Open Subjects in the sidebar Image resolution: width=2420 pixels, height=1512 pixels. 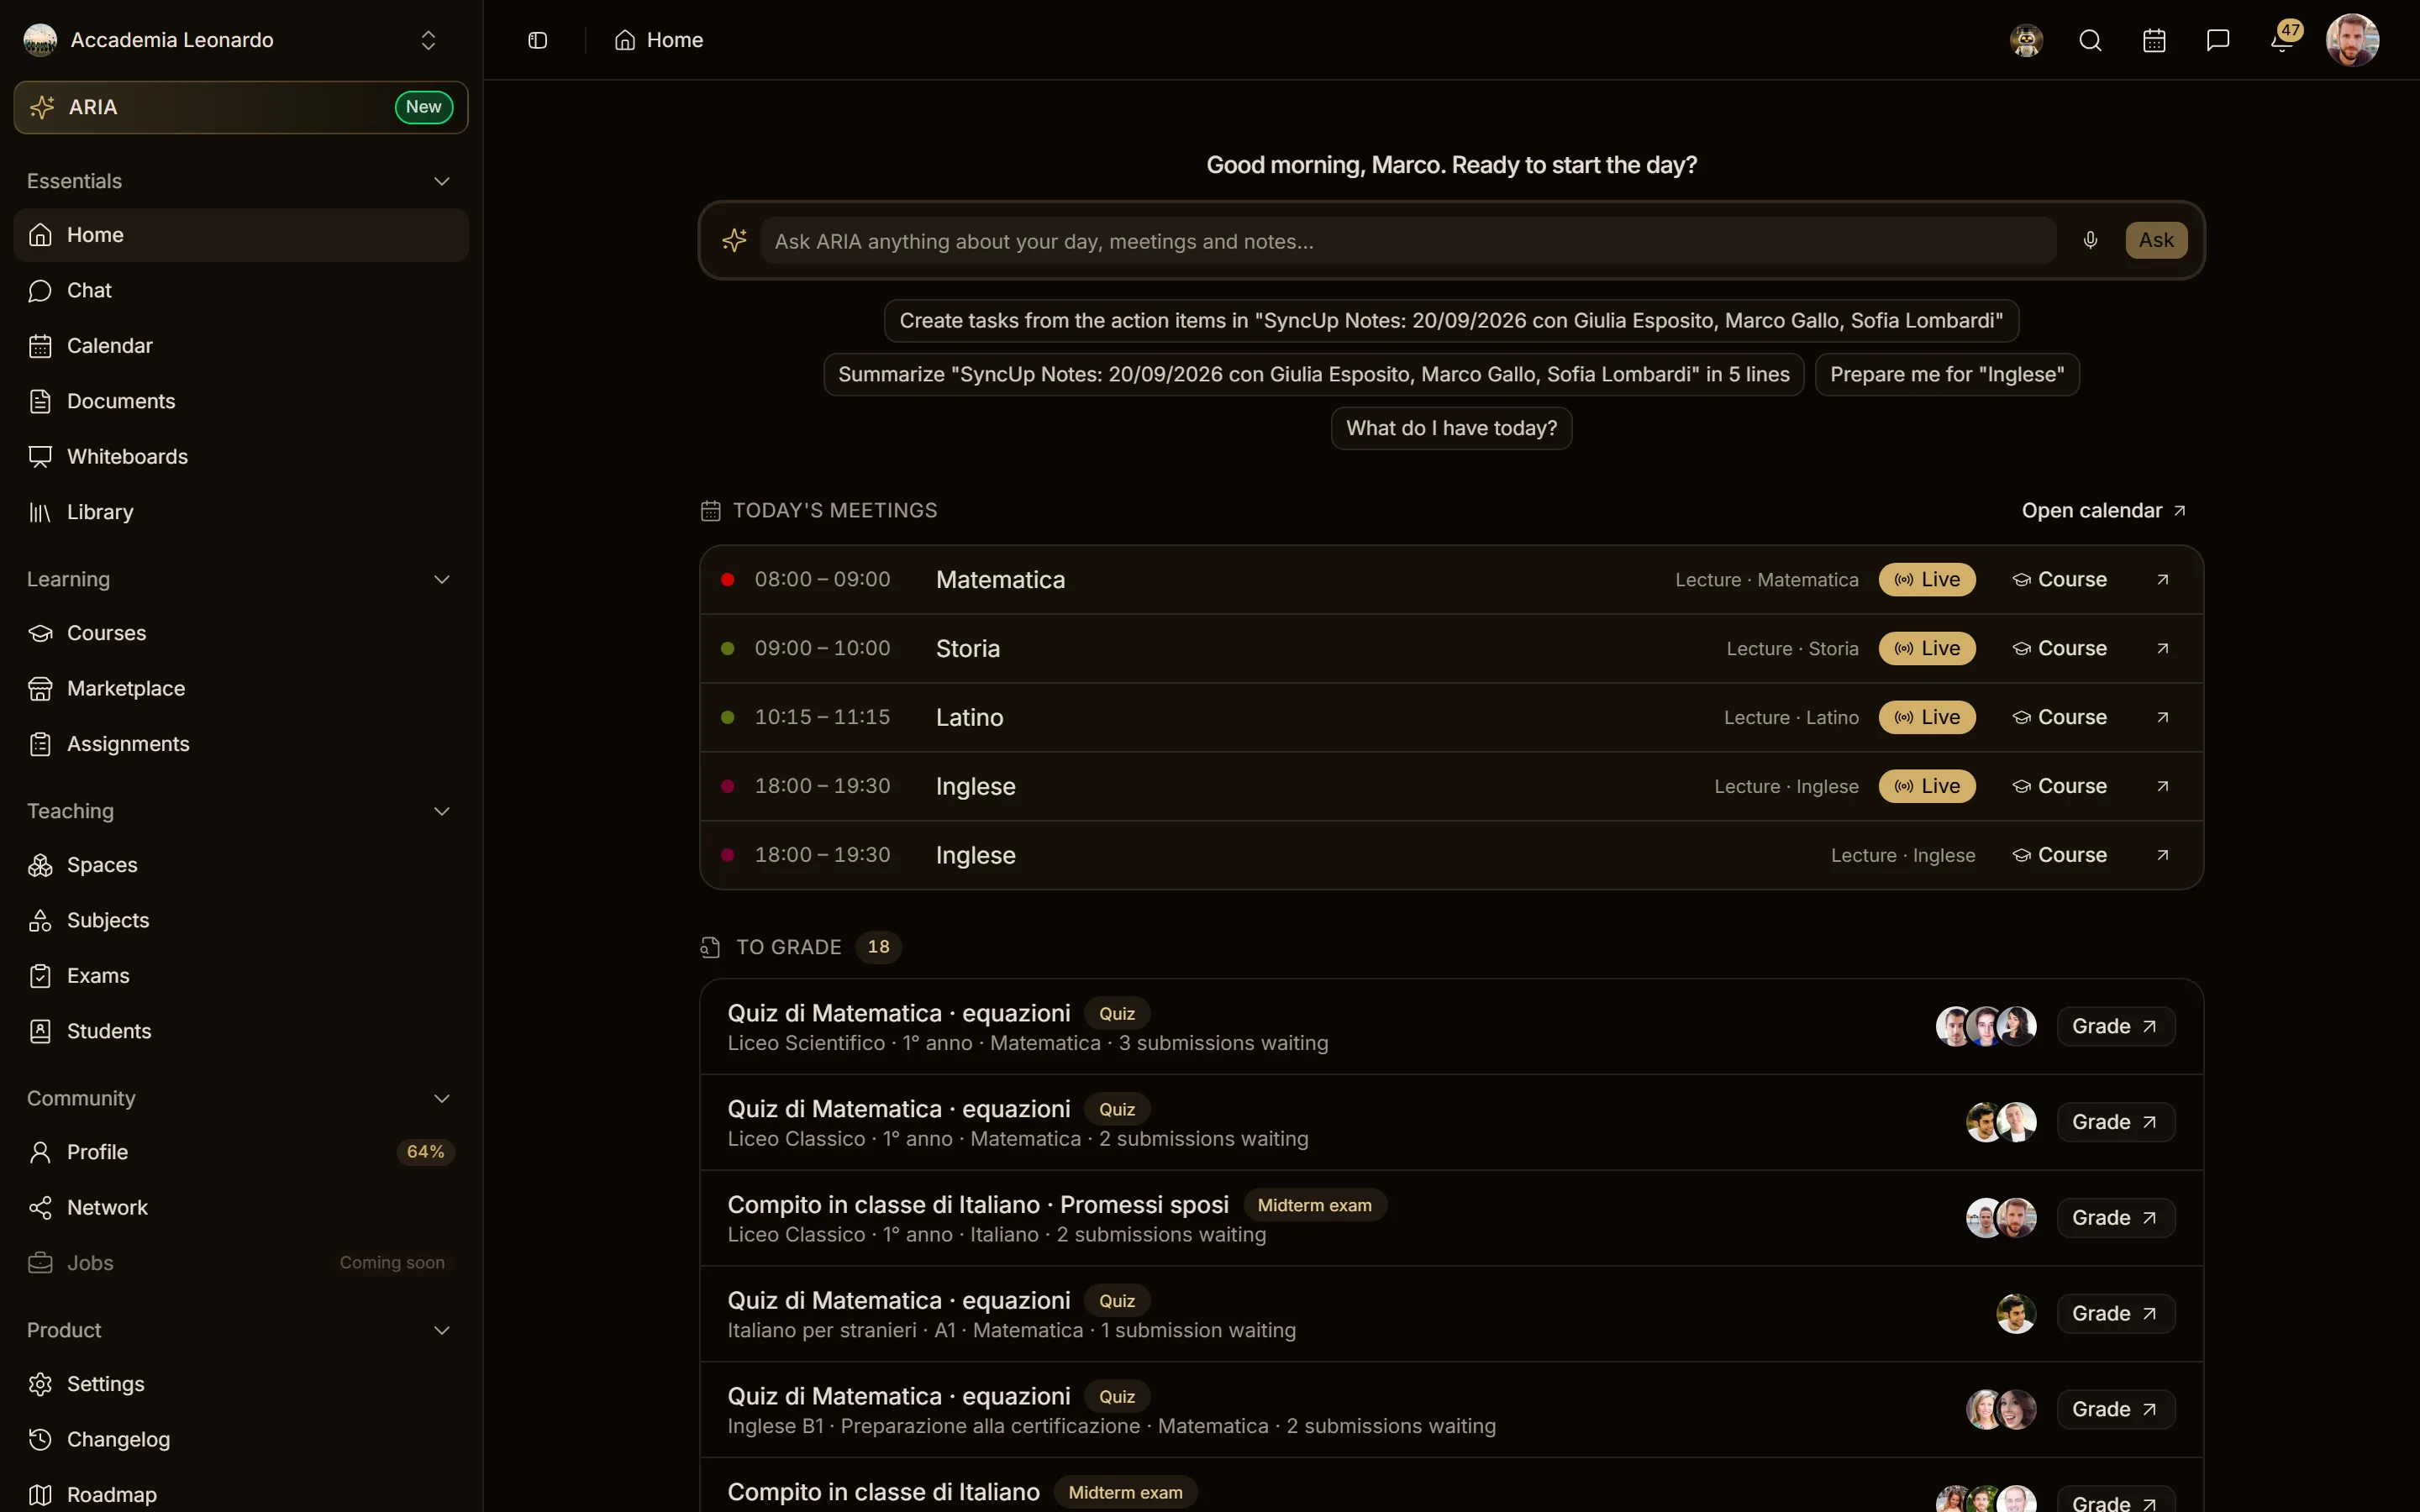241,920
